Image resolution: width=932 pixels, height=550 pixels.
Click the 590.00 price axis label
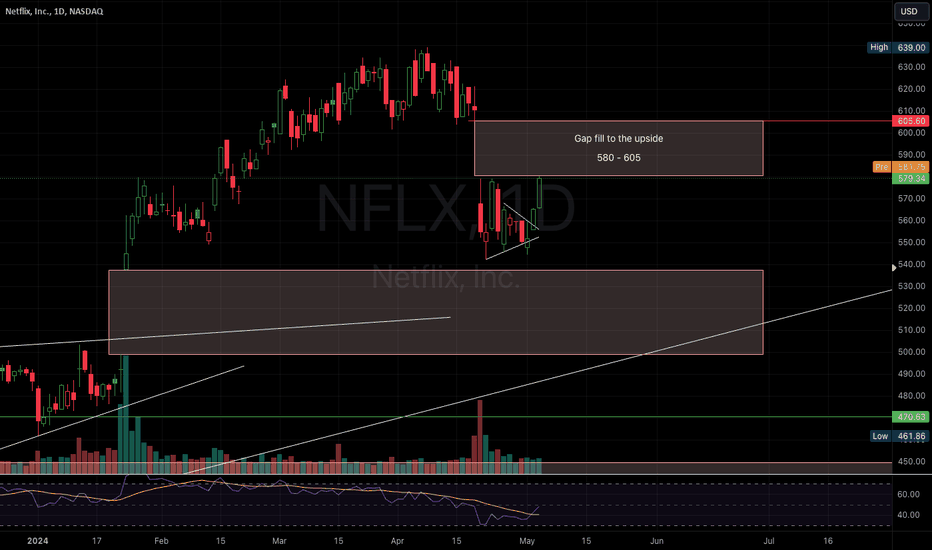click(912, 155)
